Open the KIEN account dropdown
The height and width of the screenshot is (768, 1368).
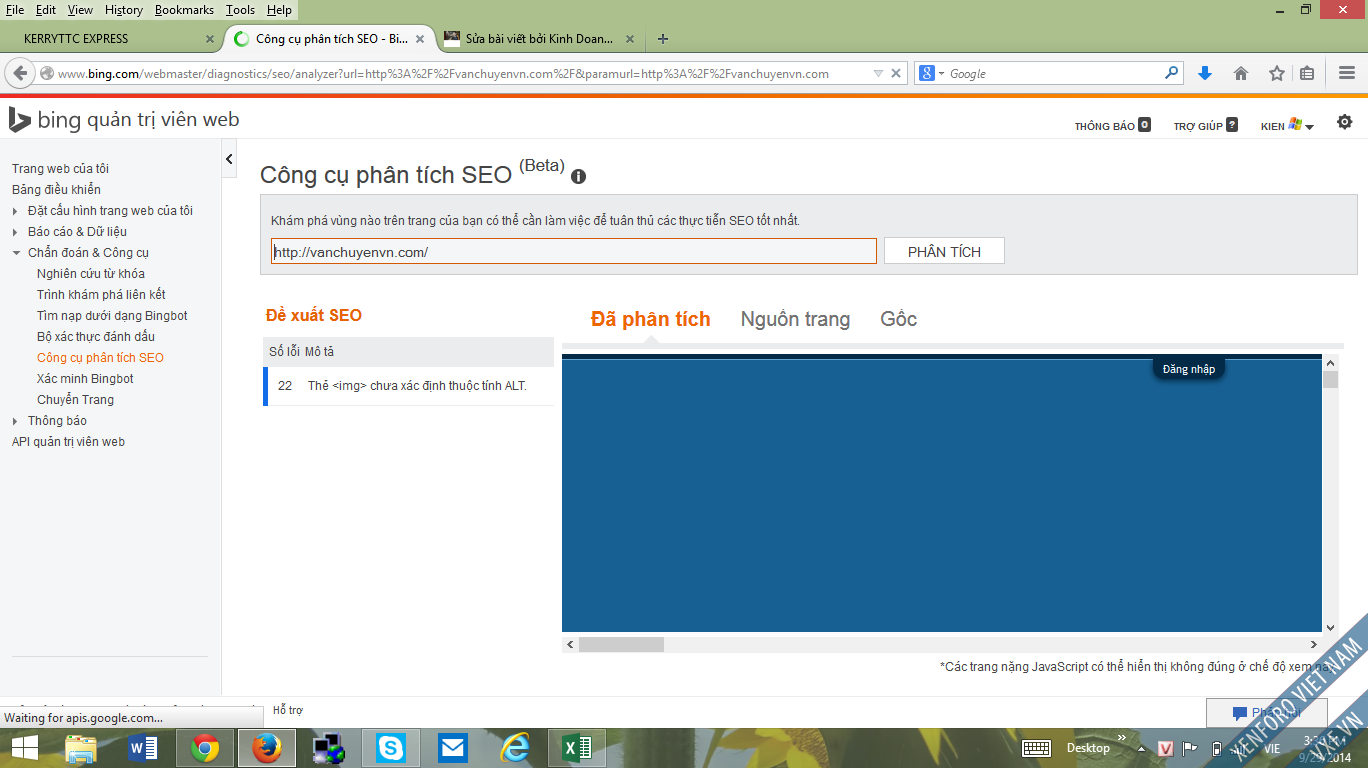coord(1287,125)
